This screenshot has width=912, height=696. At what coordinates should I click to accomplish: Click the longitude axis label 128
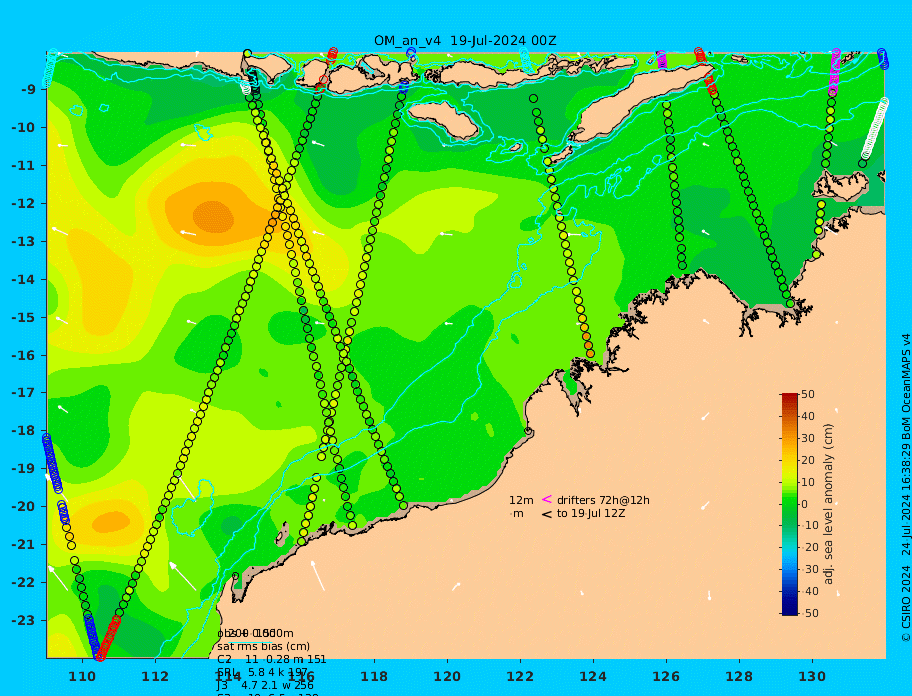739,677
